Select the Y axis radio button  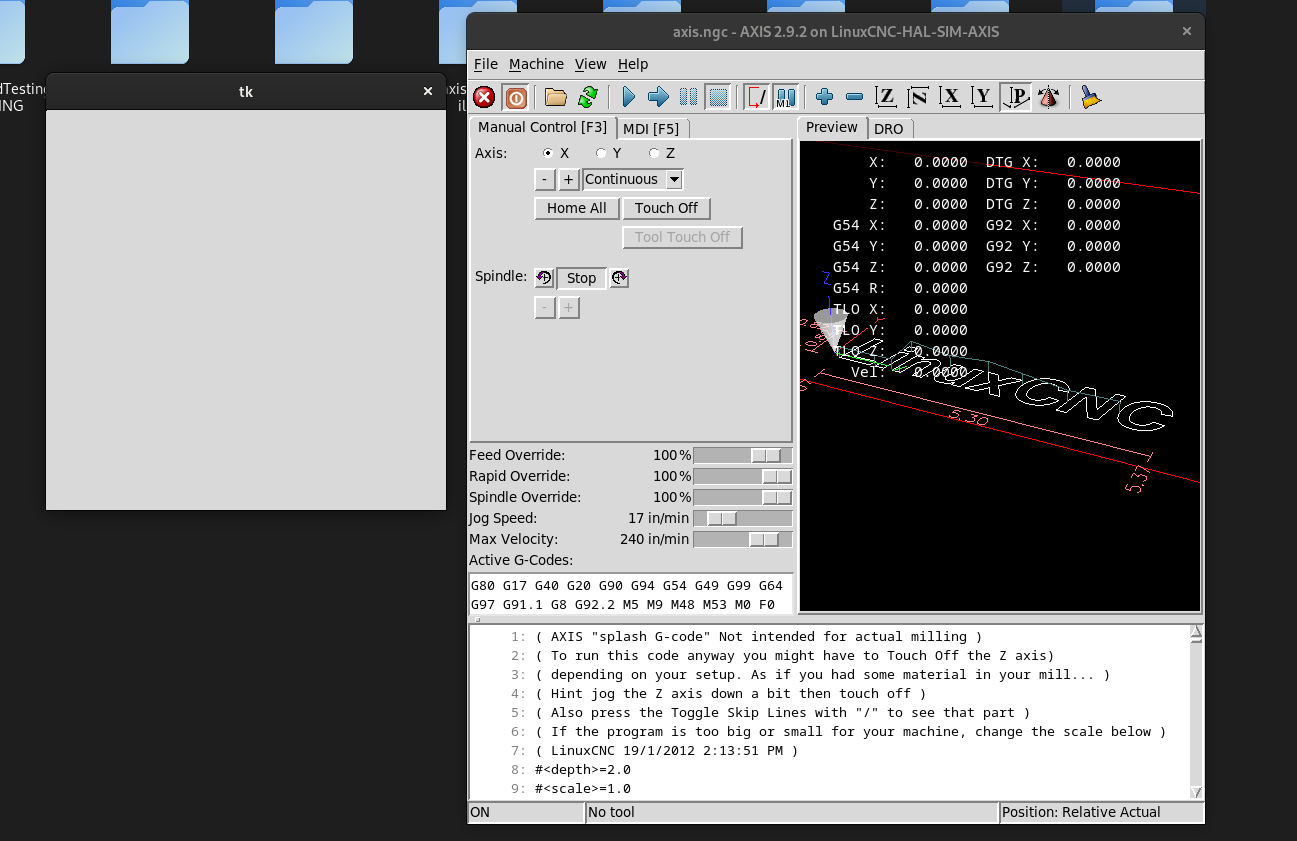[x=601, y=153]
